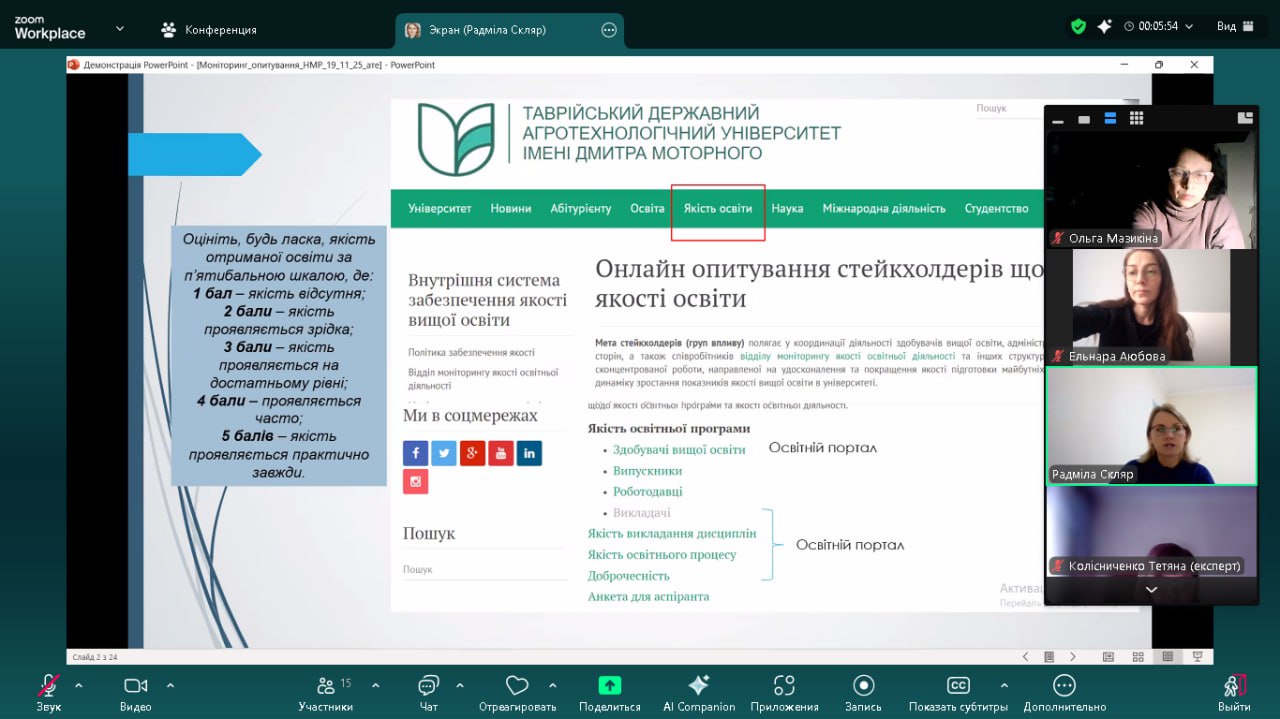
Task: Open the Участники participants list
Action: pos(326,688)
